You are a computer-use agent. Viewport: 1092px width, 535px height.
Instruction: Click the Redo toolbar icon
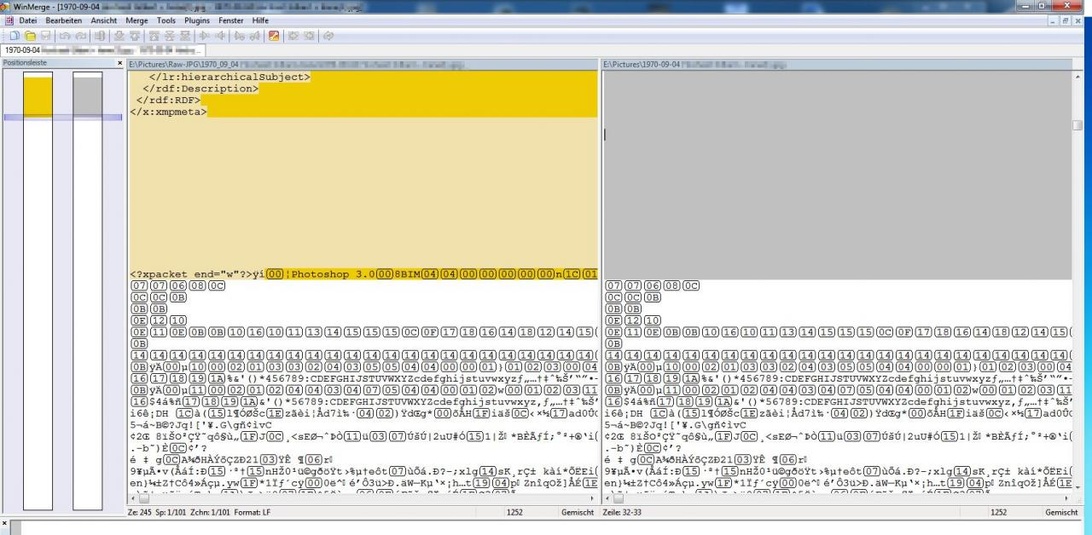click(81, 36)
